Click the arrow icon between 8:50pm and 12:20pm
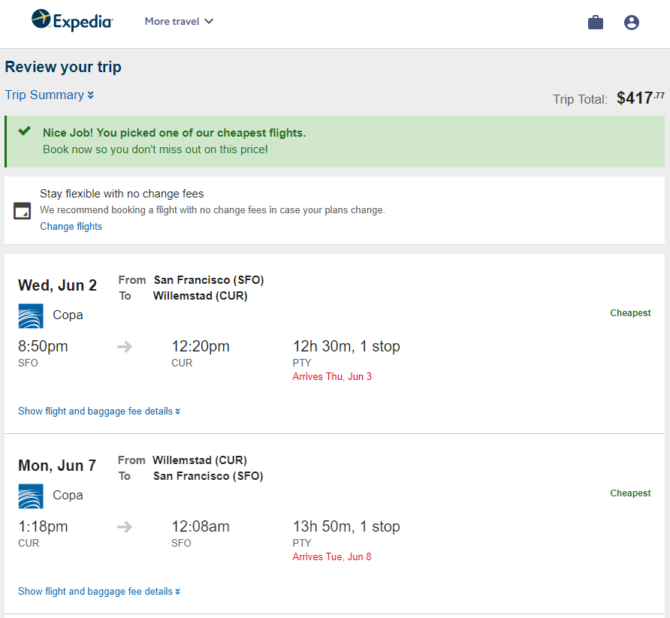670x618 pixels. (124, 346)
